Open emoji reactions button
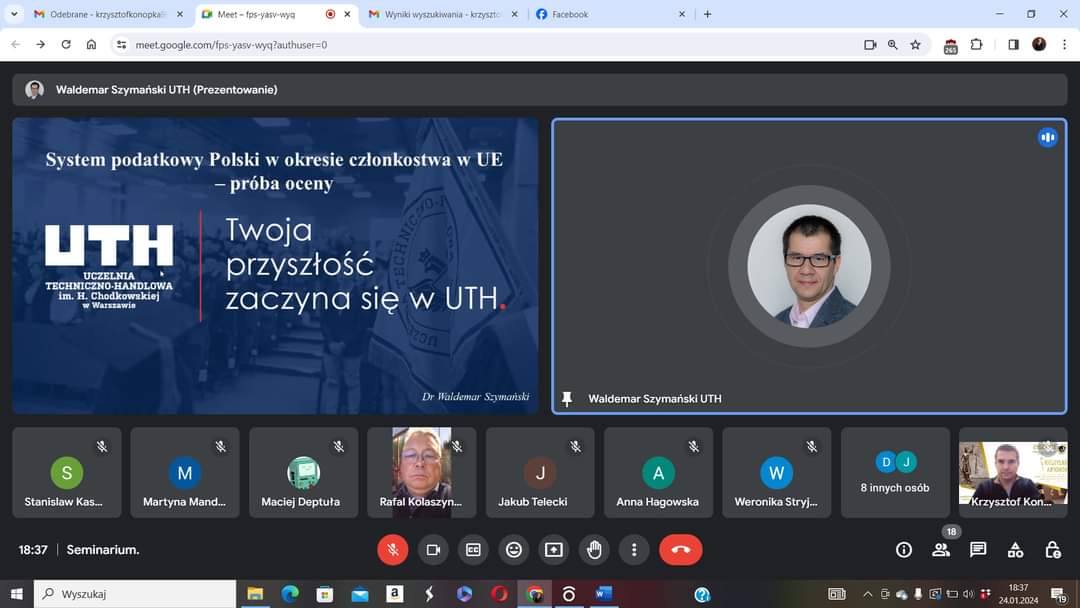Screen dimensions: 1080x608 click(514, 549)
